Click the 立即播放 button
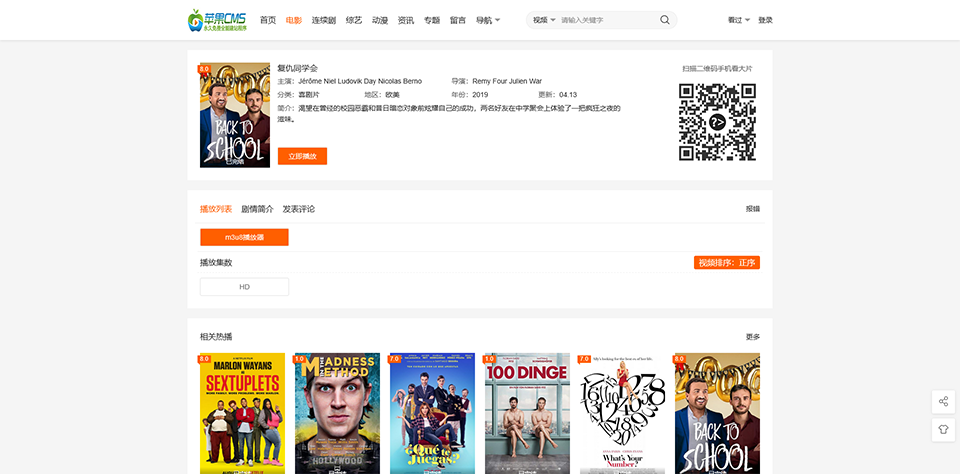Screen dimensions: 960x474 302,156
